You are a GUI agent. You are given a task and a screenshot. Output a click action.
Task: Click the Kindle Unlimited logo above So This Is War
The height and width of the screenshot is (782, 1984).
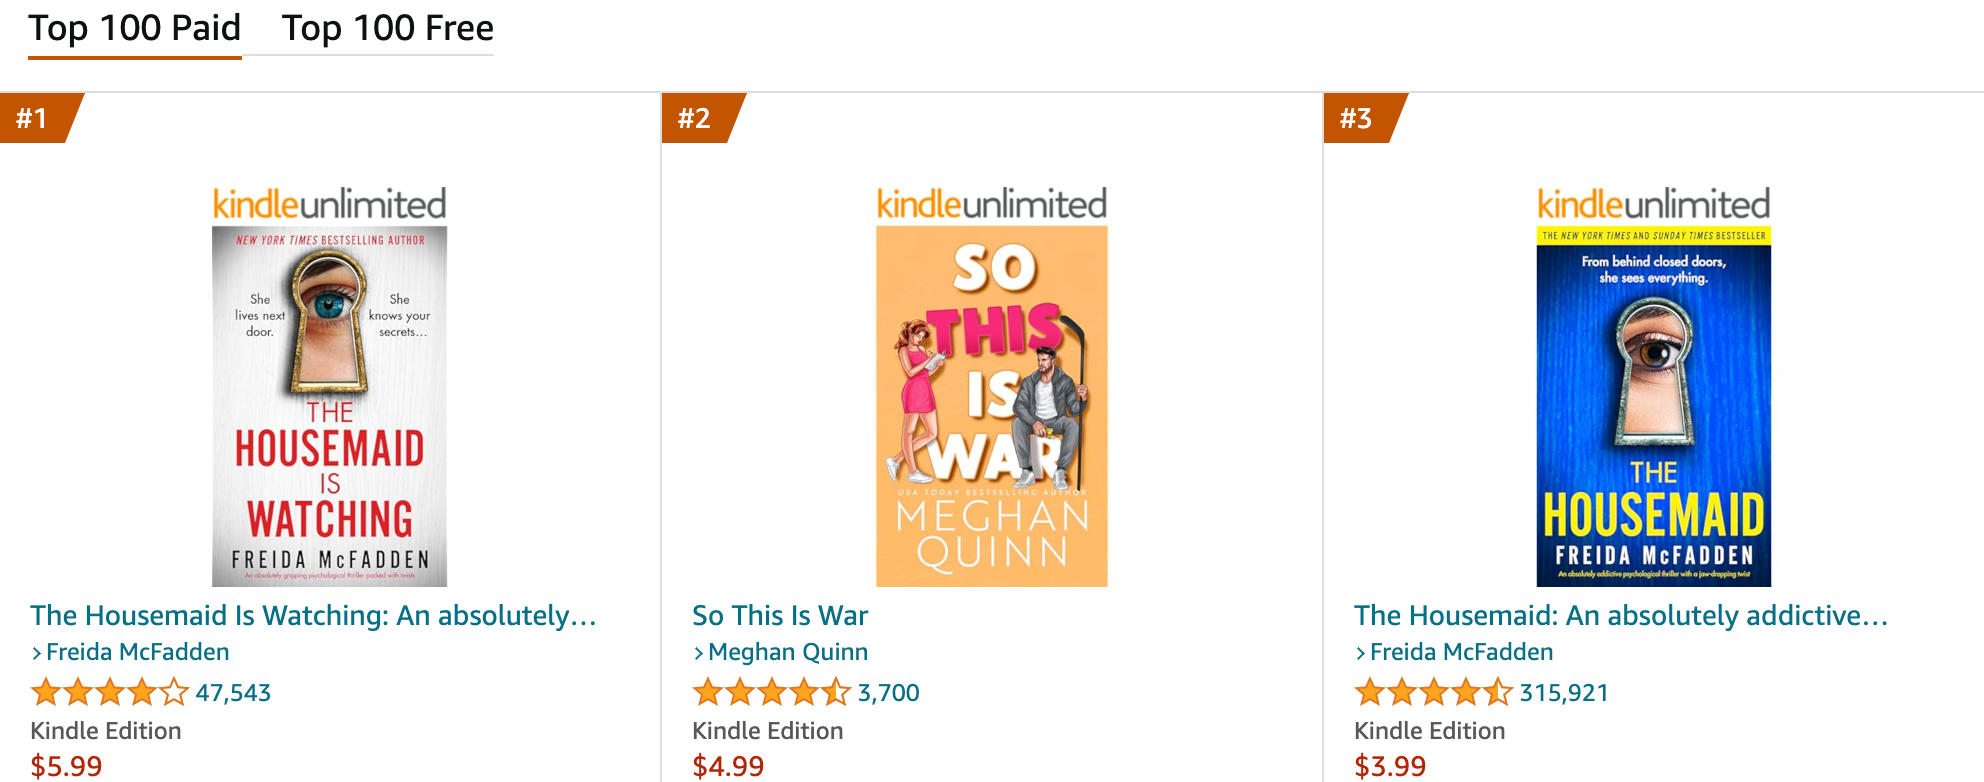(x=991, y=204)
